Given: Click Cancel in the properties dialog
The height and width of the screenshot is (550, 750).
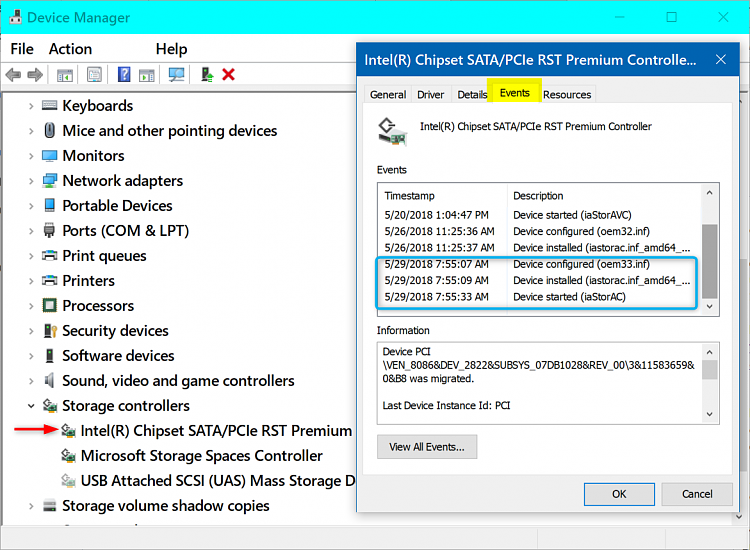Looking at the screenshot, I should coord(697,494).
